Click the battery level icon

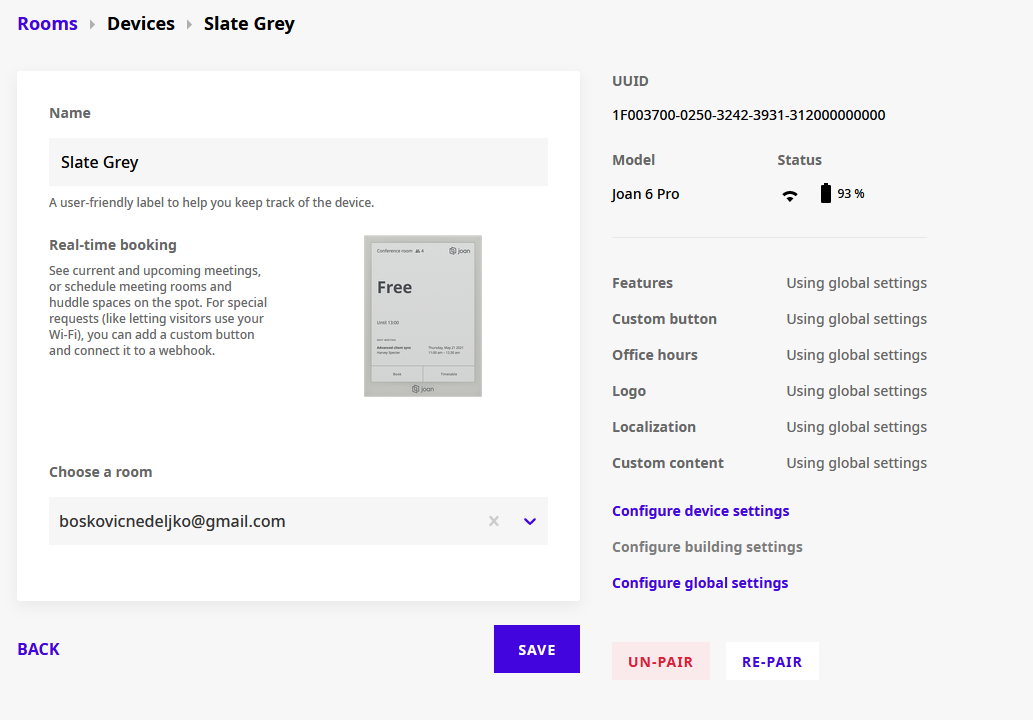click(x=825, y=193)
